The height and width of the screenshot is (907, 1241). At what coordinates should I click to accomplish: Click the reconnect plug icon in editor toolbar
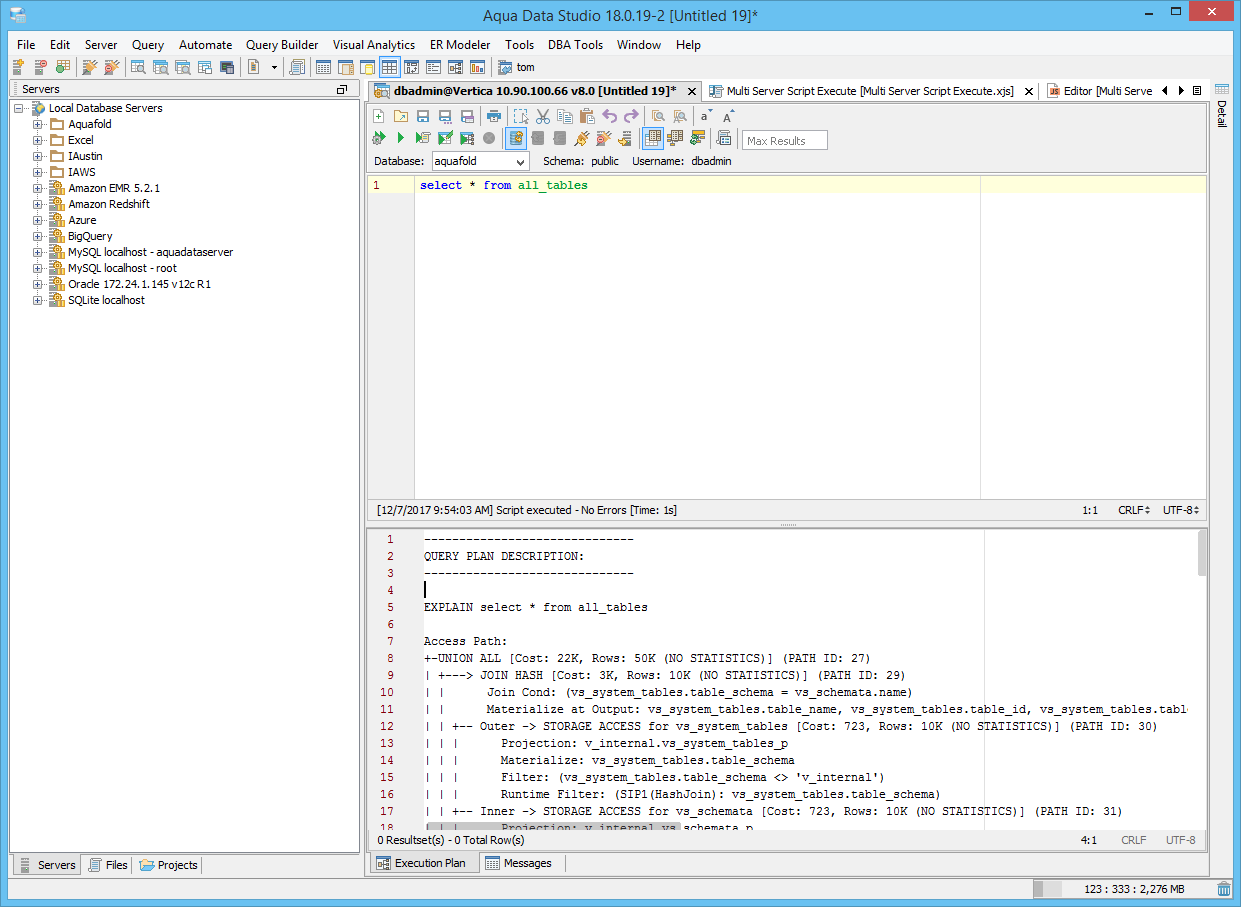(582, 138)
